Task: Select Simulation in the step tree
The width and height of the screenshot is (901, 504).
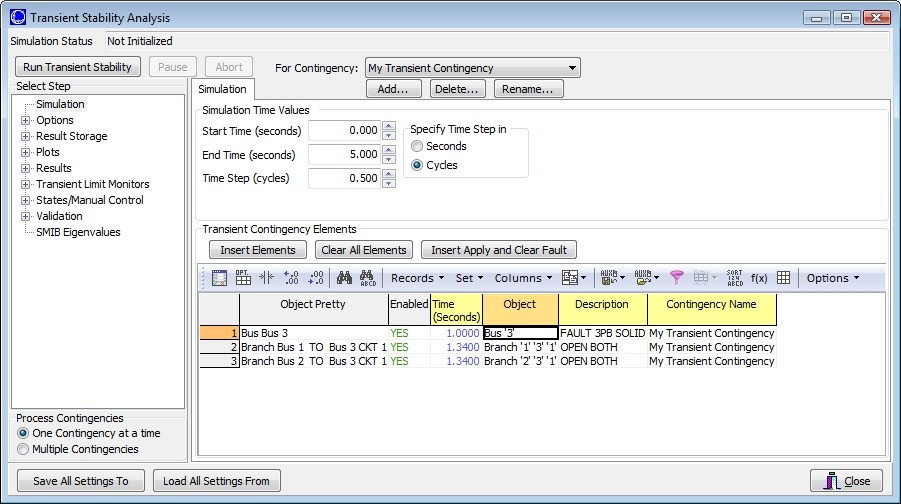Action: pos(60,104)
